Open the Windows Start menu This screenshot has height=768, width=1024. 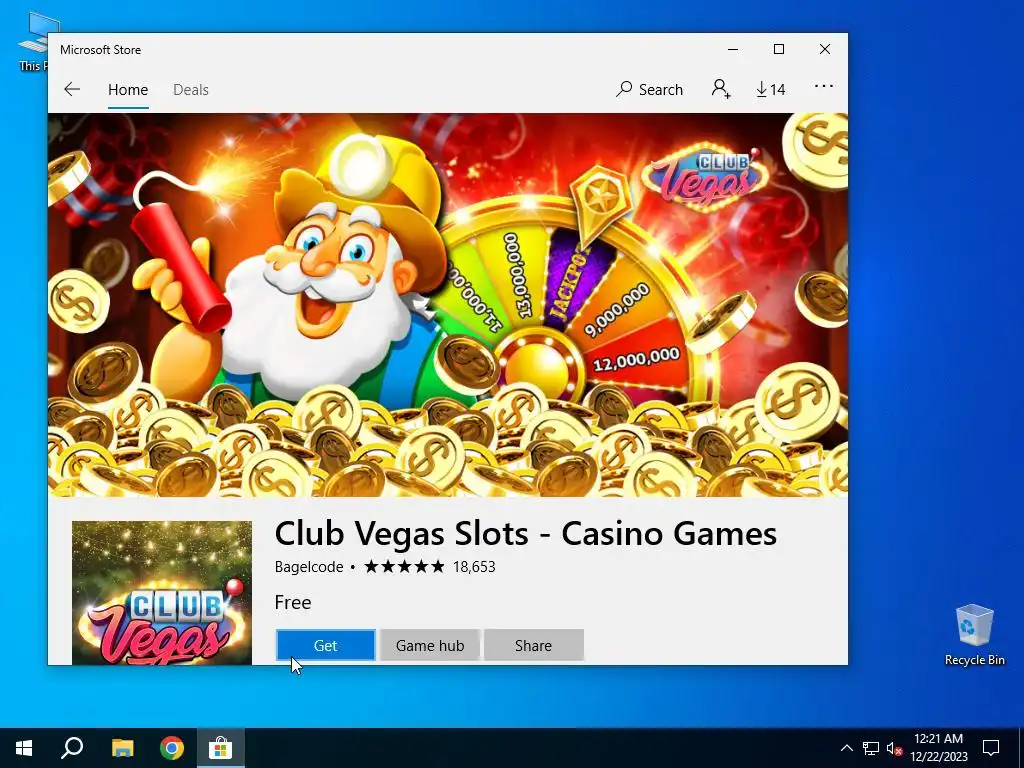24,748
